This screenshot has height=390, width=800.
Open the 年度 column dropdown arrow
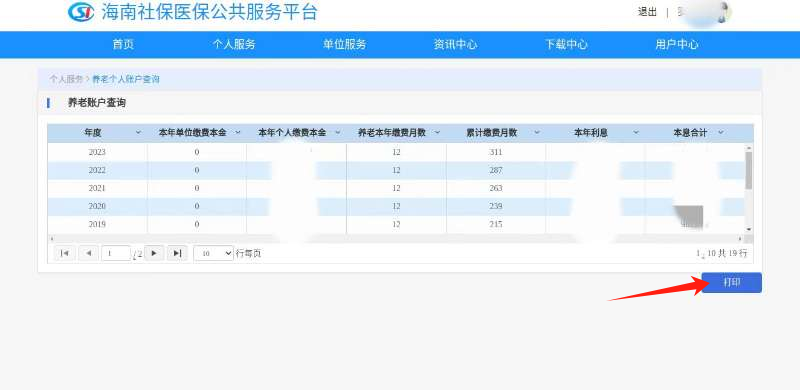coord(138,133)
